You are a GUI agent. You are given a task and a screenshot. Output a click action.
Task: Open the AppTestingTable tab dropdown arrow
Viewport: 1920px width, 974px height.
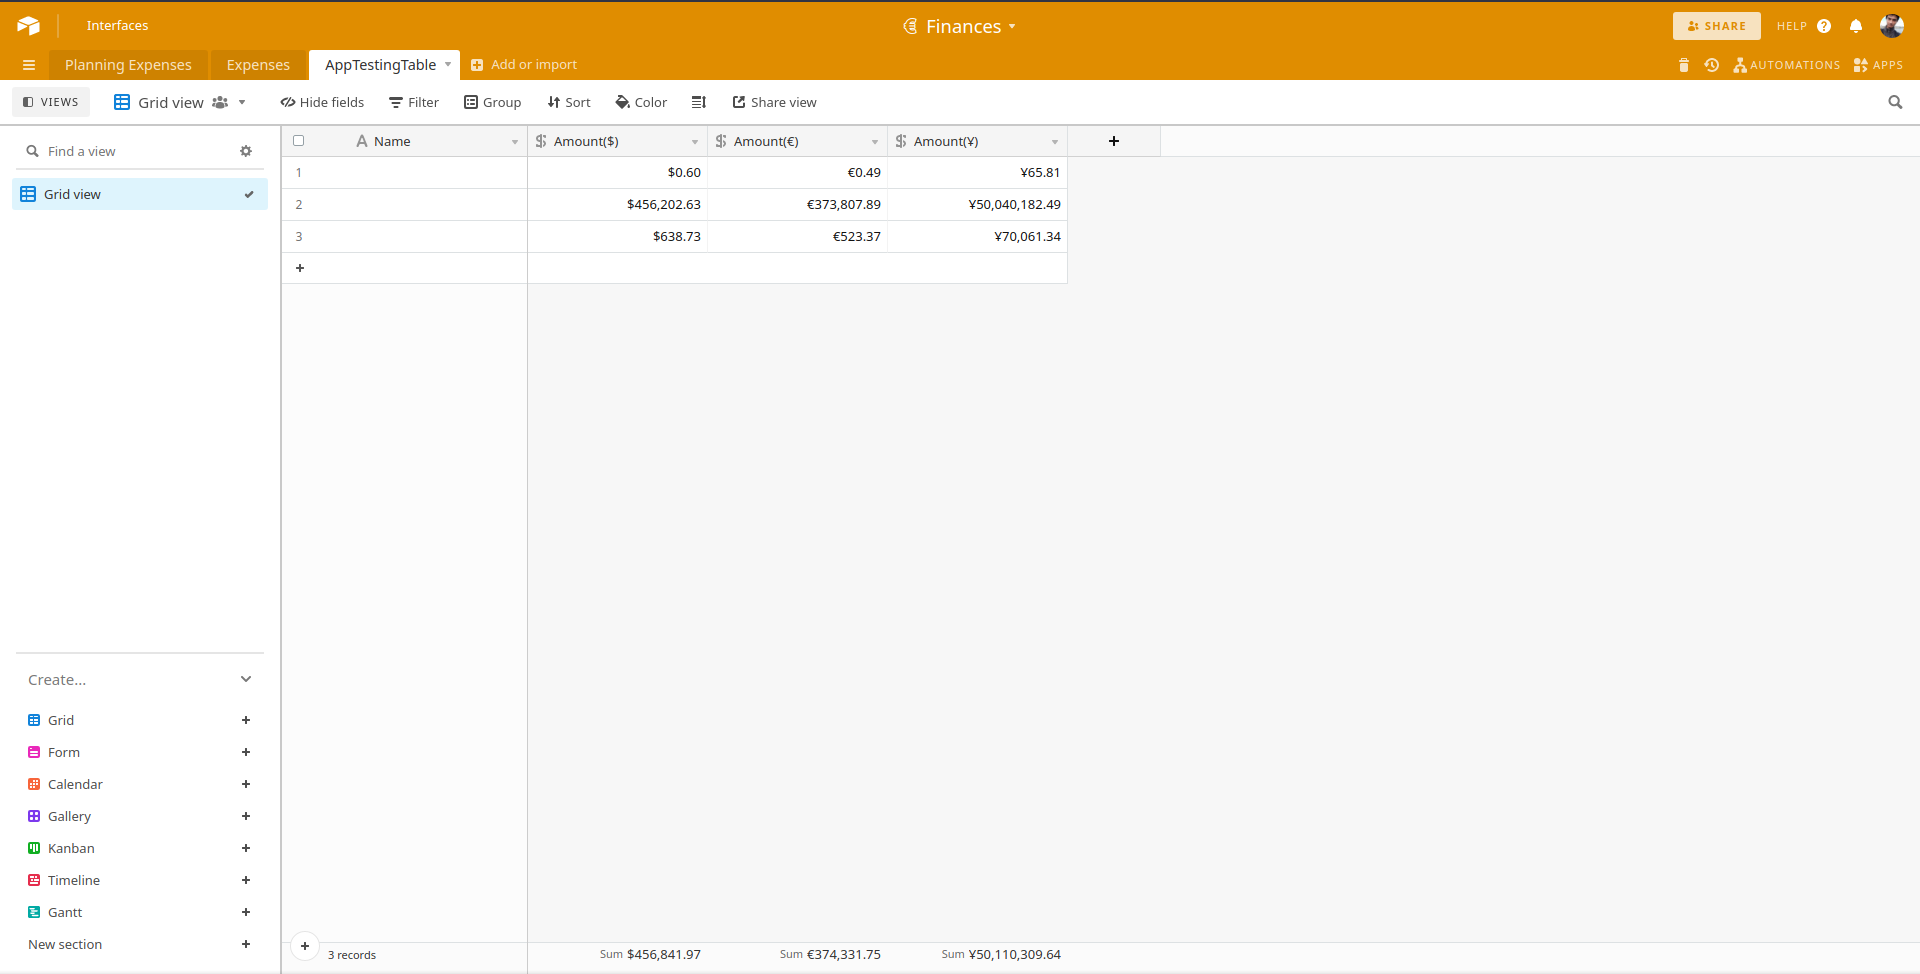(x=448, y=64)
